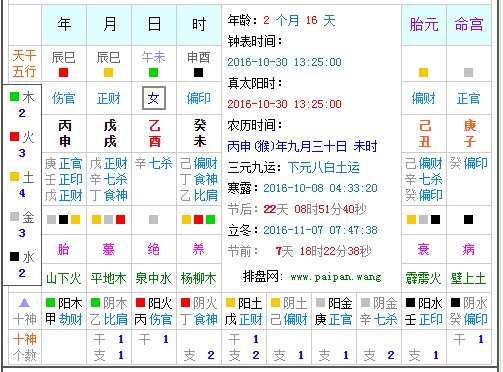The width and height of the screenshot is (503, 372).
Task: Click the green element square under 午未
Action: (x=153, y=72)
